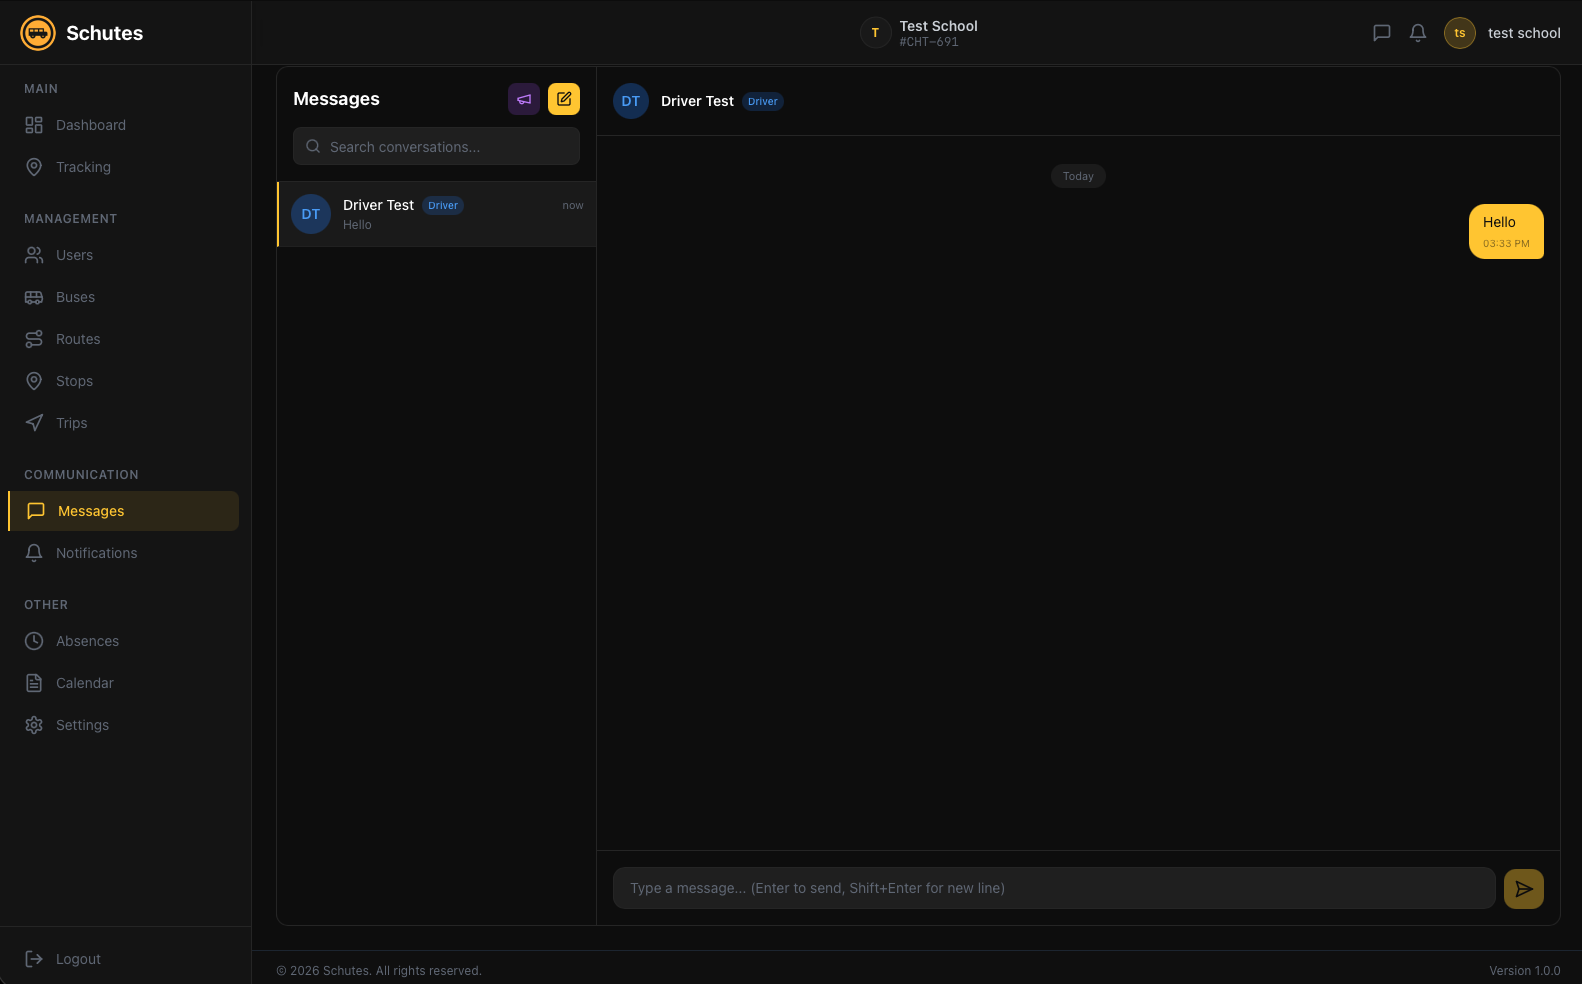Select Messages in the sidebar
1582x984 pixels.
click(123, 511)
